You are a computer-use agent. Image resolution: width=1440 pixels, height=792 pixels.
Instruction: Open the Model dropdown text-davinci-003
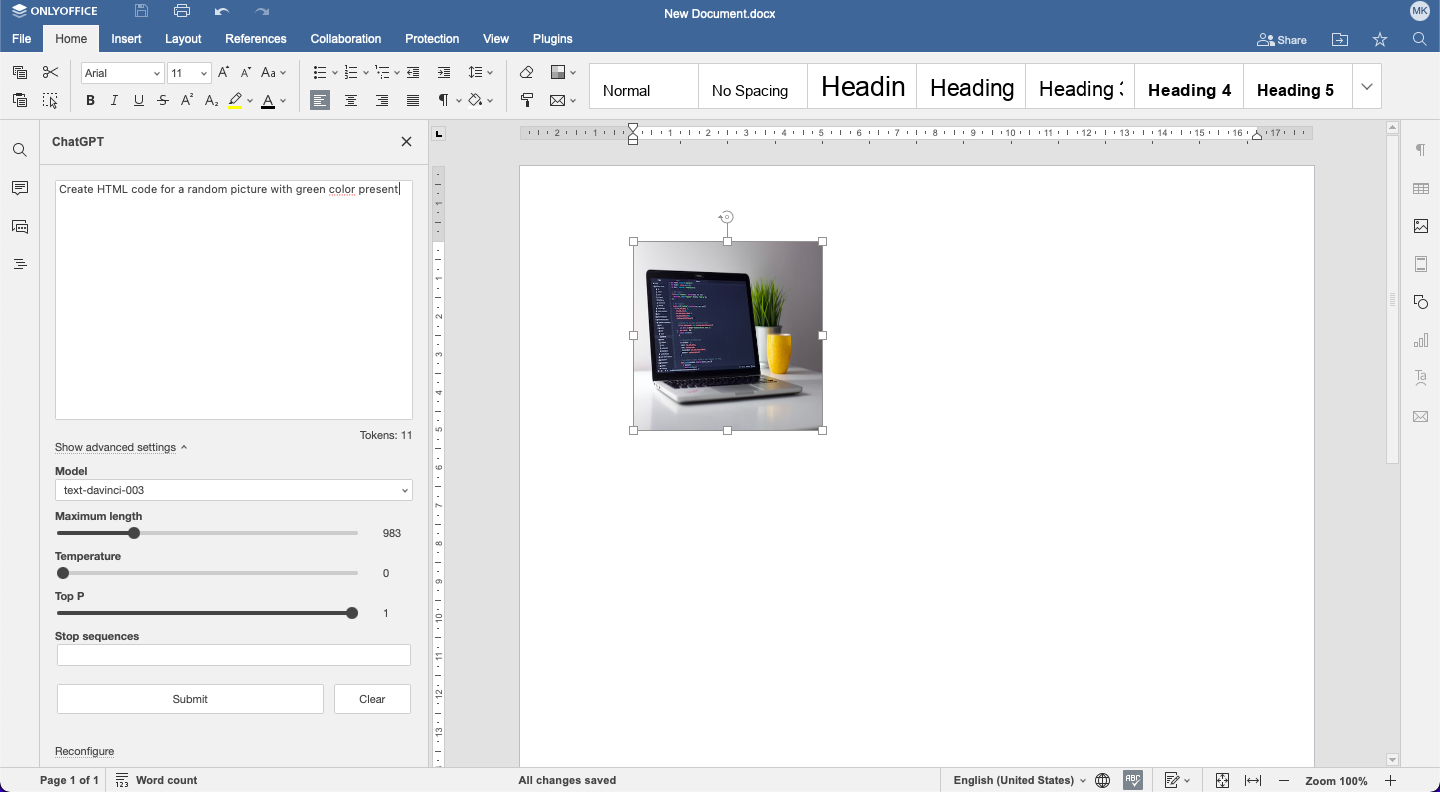[x=233, y=490]
